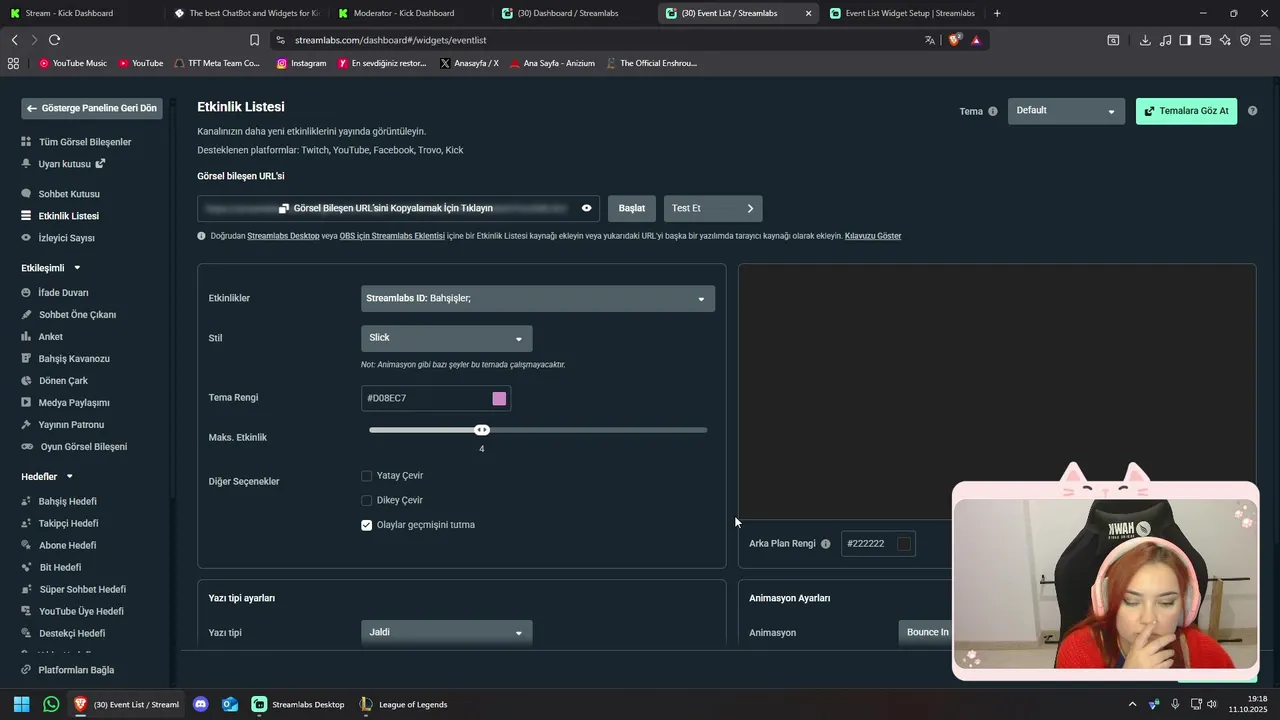Screen dimensions: 1280x720
Task: Click Gösterge Paneline Geri Dön button
Action: coord(92,108)
